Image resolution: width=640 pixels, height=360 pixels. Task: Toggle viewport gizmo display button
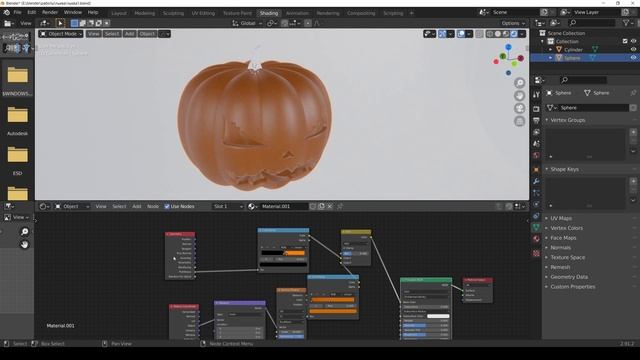[442, 34]
